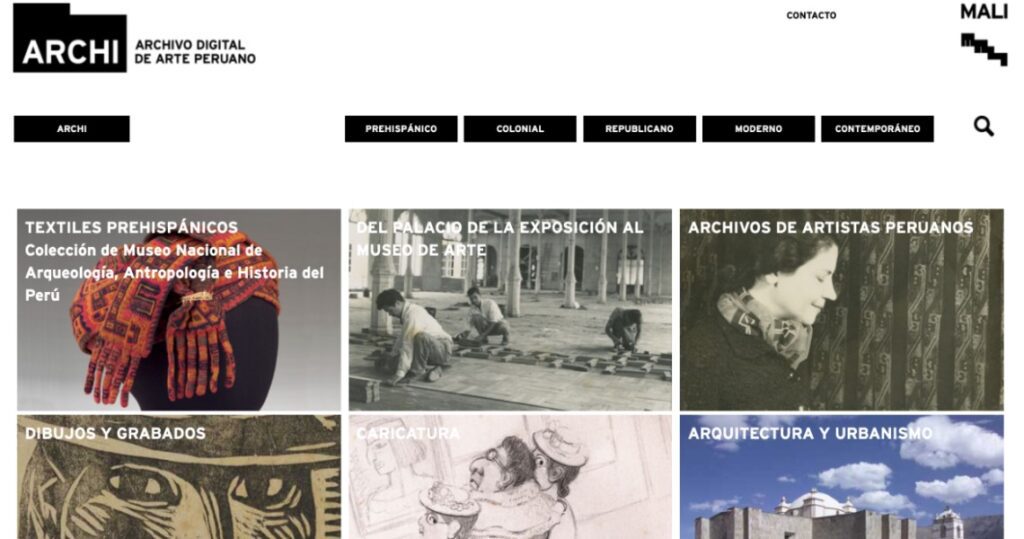Open the MALI staircase logo
Screen dimensions: 1024x539
(984, 50)
